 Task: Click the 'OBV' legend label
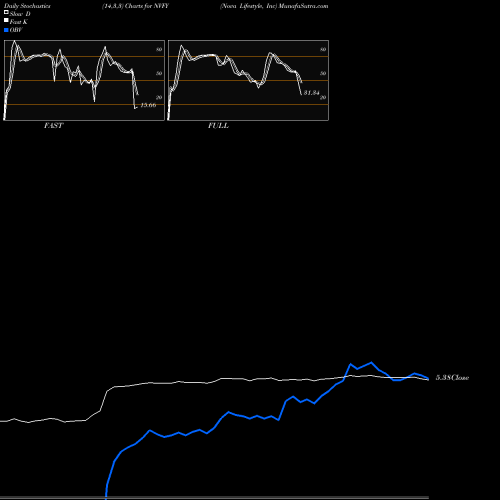coord(16,30)
